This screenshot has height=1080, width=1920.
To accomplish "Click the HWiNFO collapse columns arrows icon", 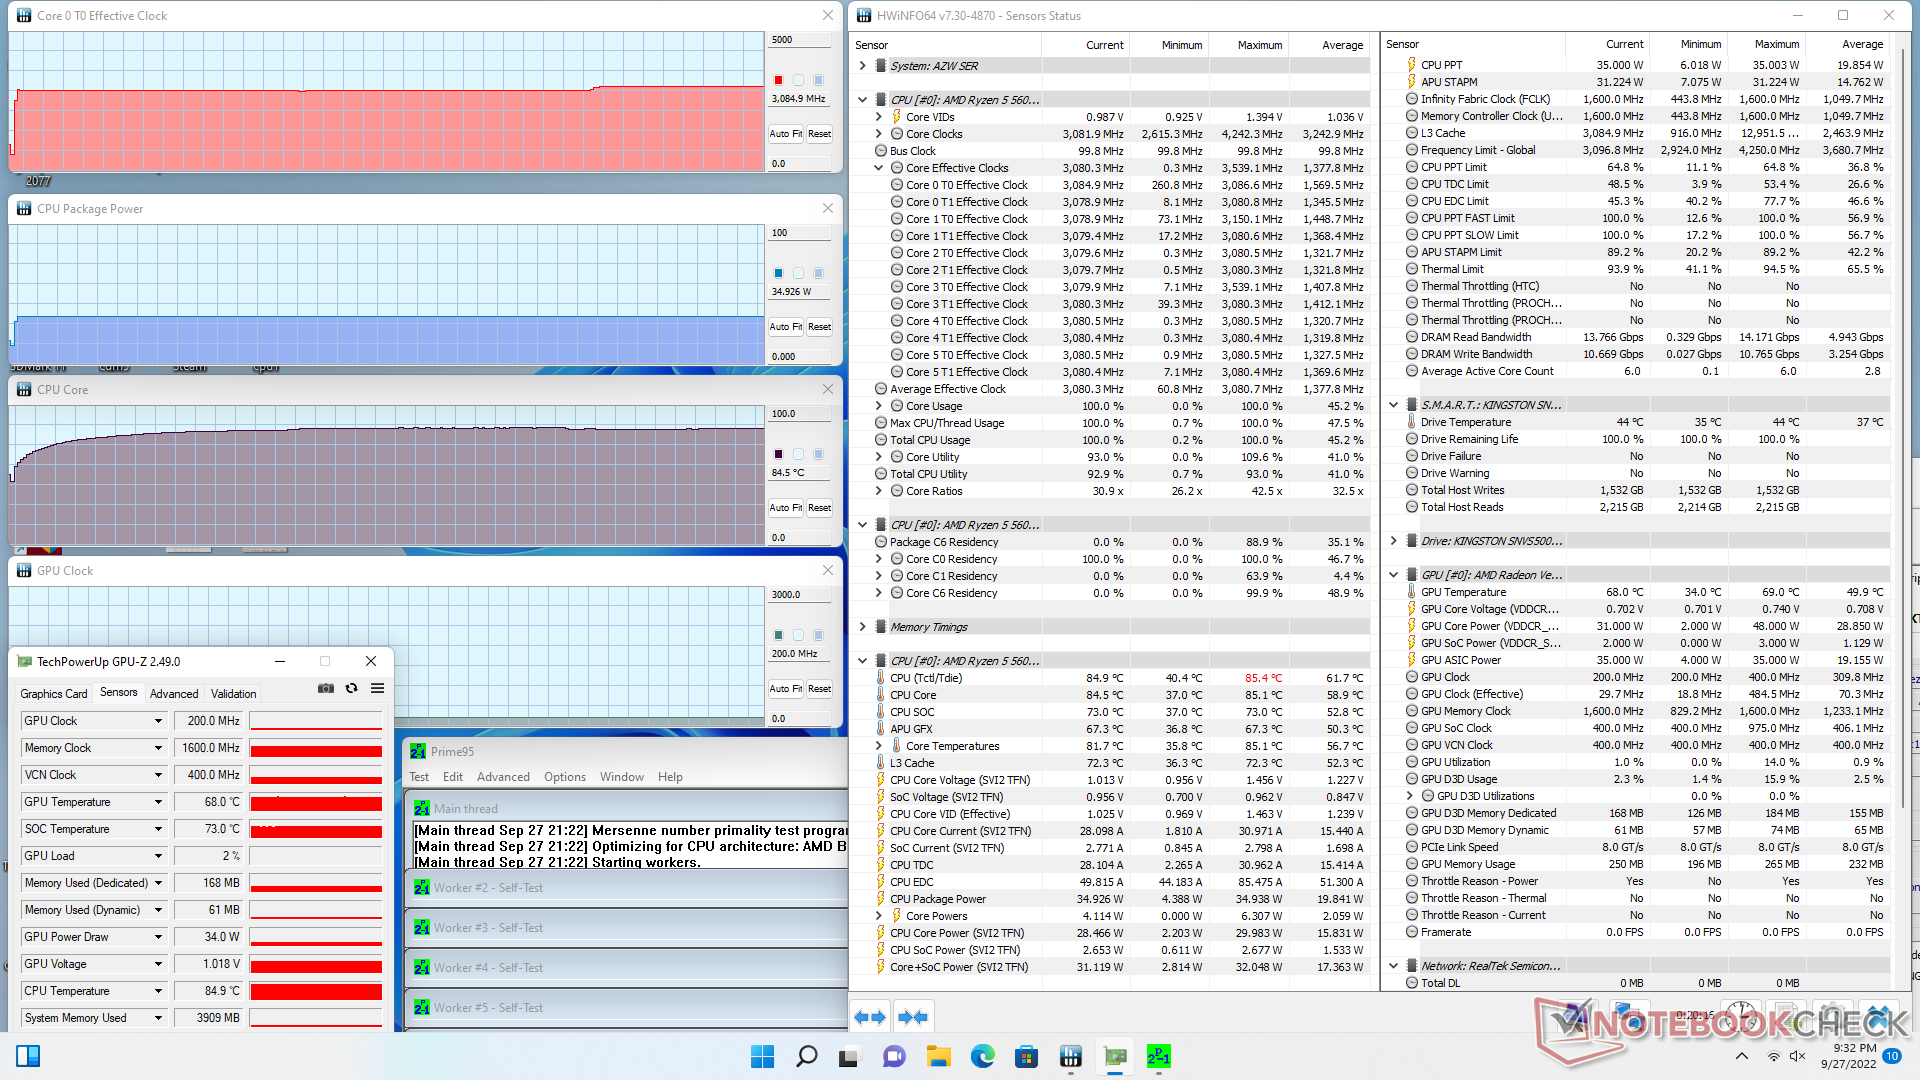I will 912,1017.
